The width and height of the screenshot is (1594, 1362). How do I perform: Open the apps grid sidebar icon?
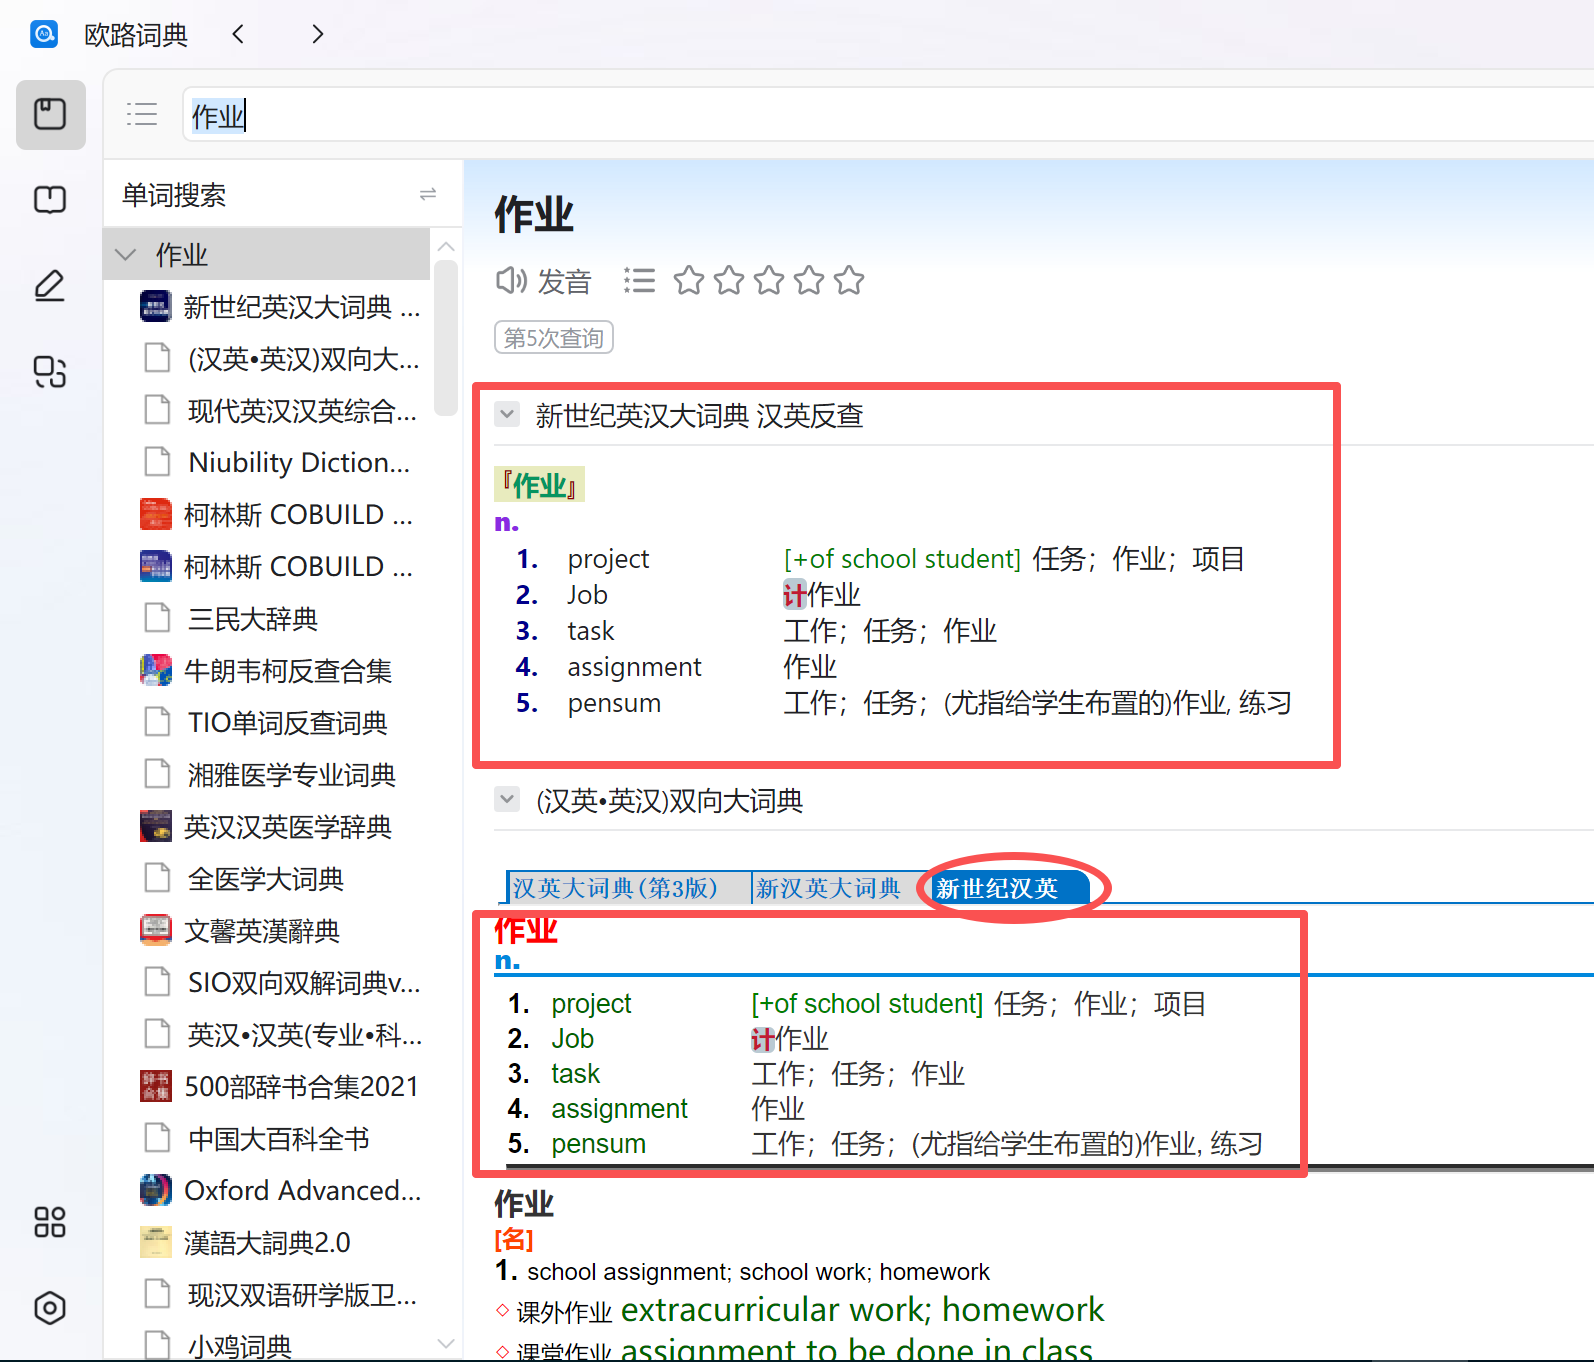pos(50,1222)
